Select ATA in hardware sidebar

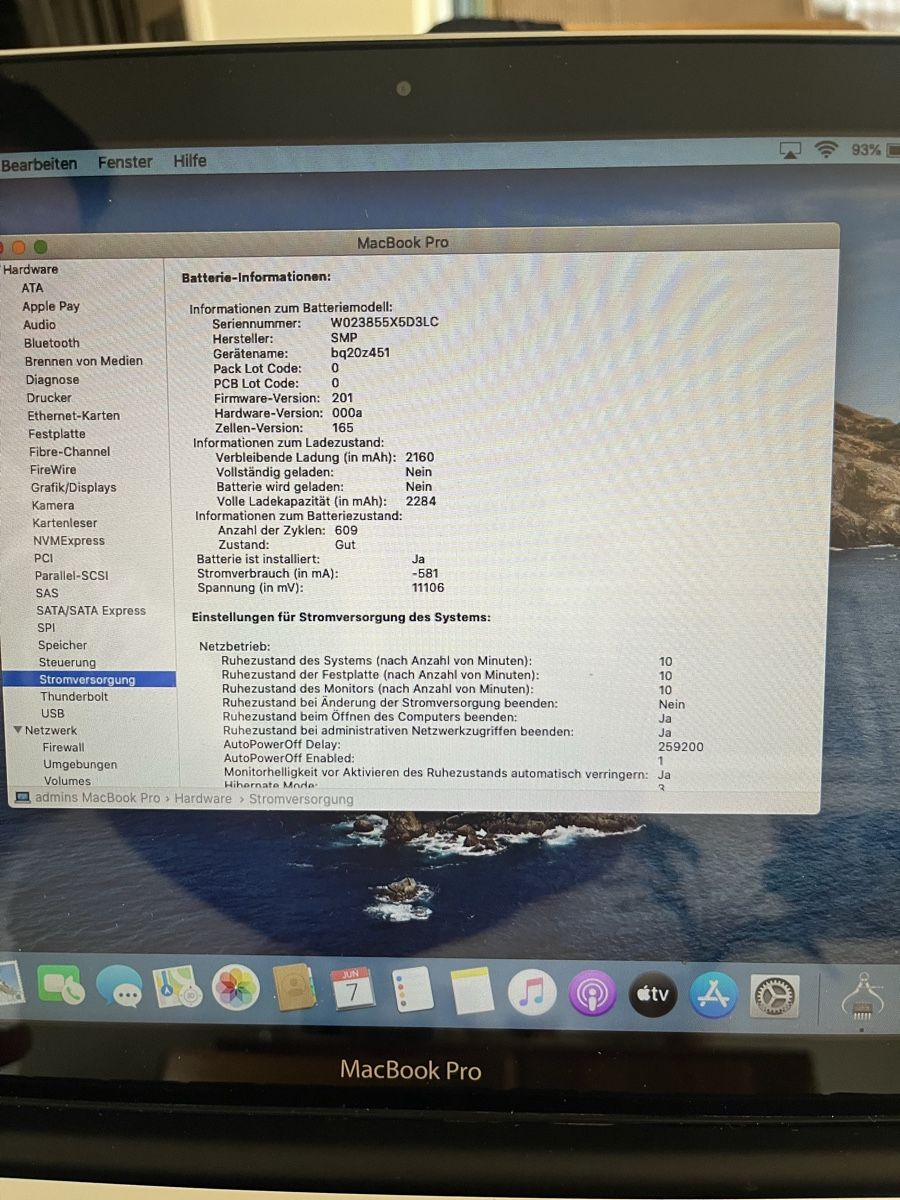click(32, 288)
